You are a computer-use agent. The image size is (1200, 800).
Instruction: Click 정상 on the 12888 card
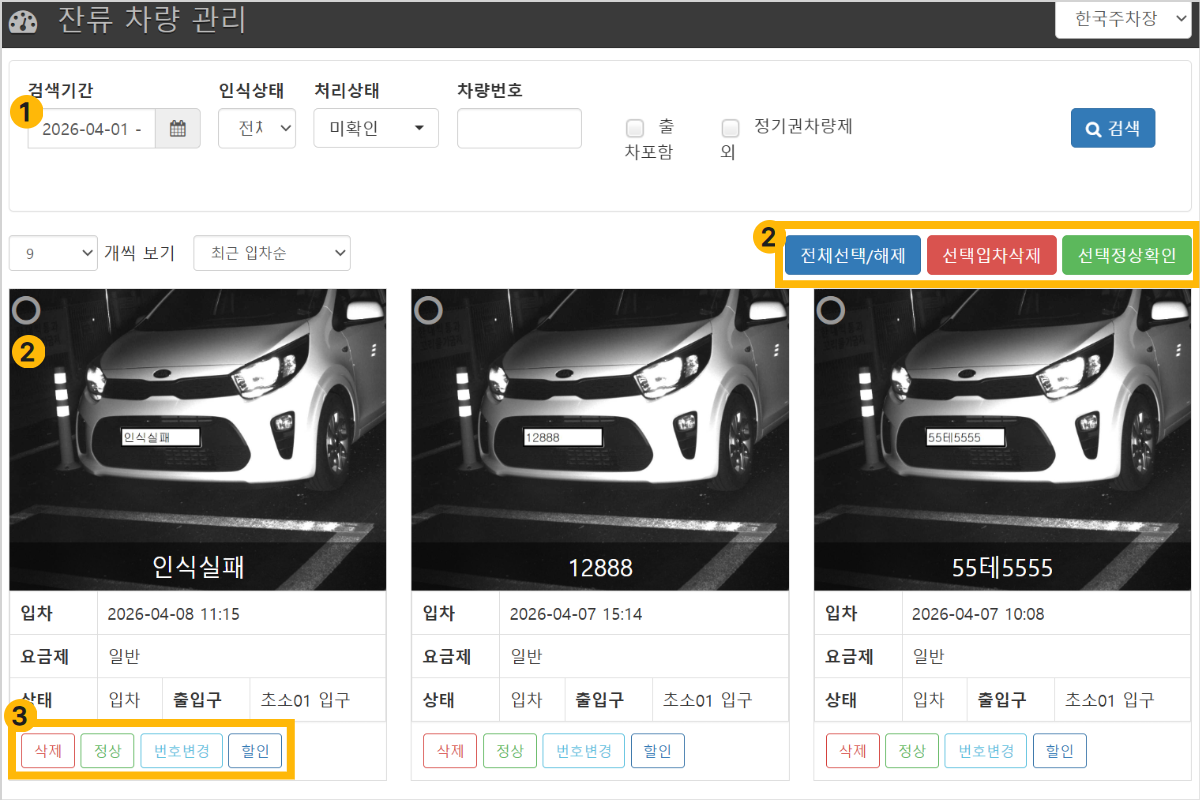pos(510,751)
